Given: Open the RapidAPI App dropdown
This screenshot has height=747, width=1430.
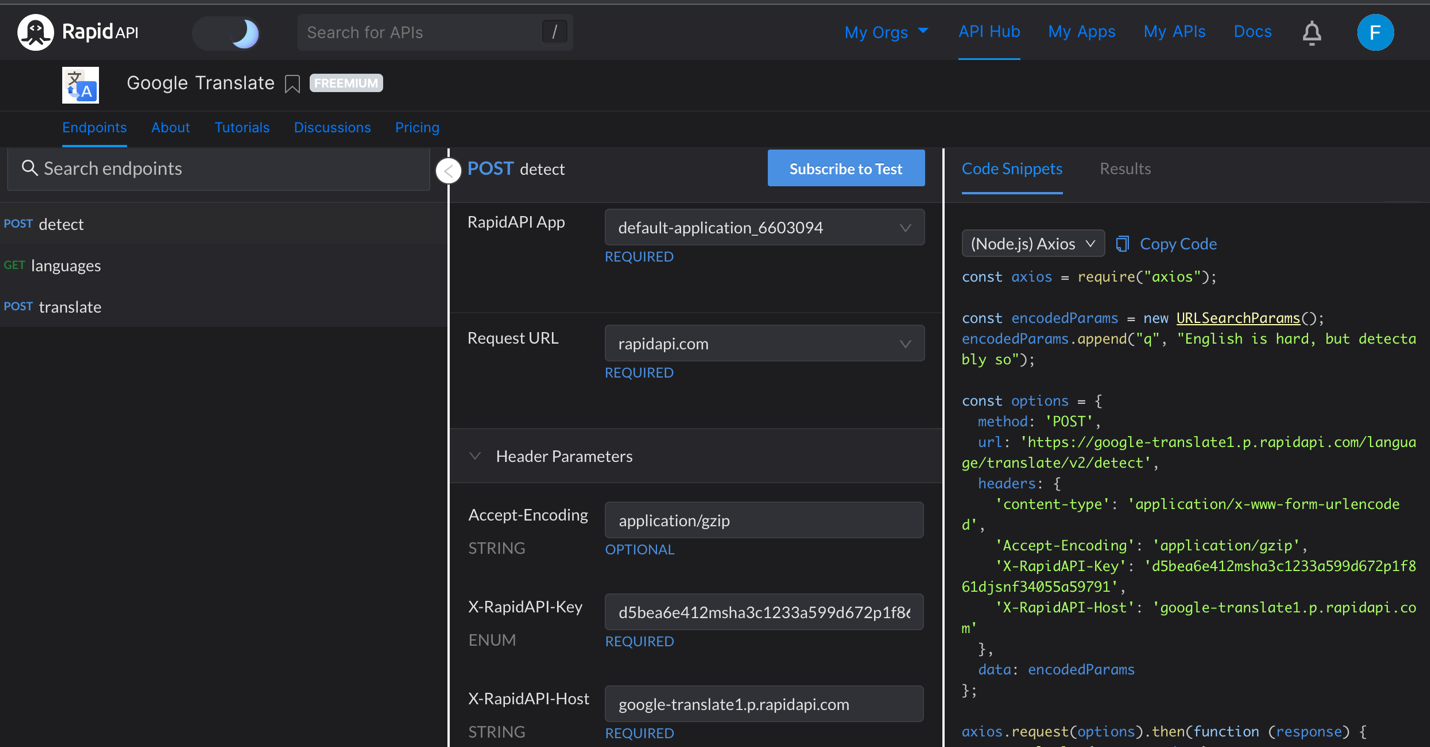Looking at the screenshot, I should (x=764, y=227).
